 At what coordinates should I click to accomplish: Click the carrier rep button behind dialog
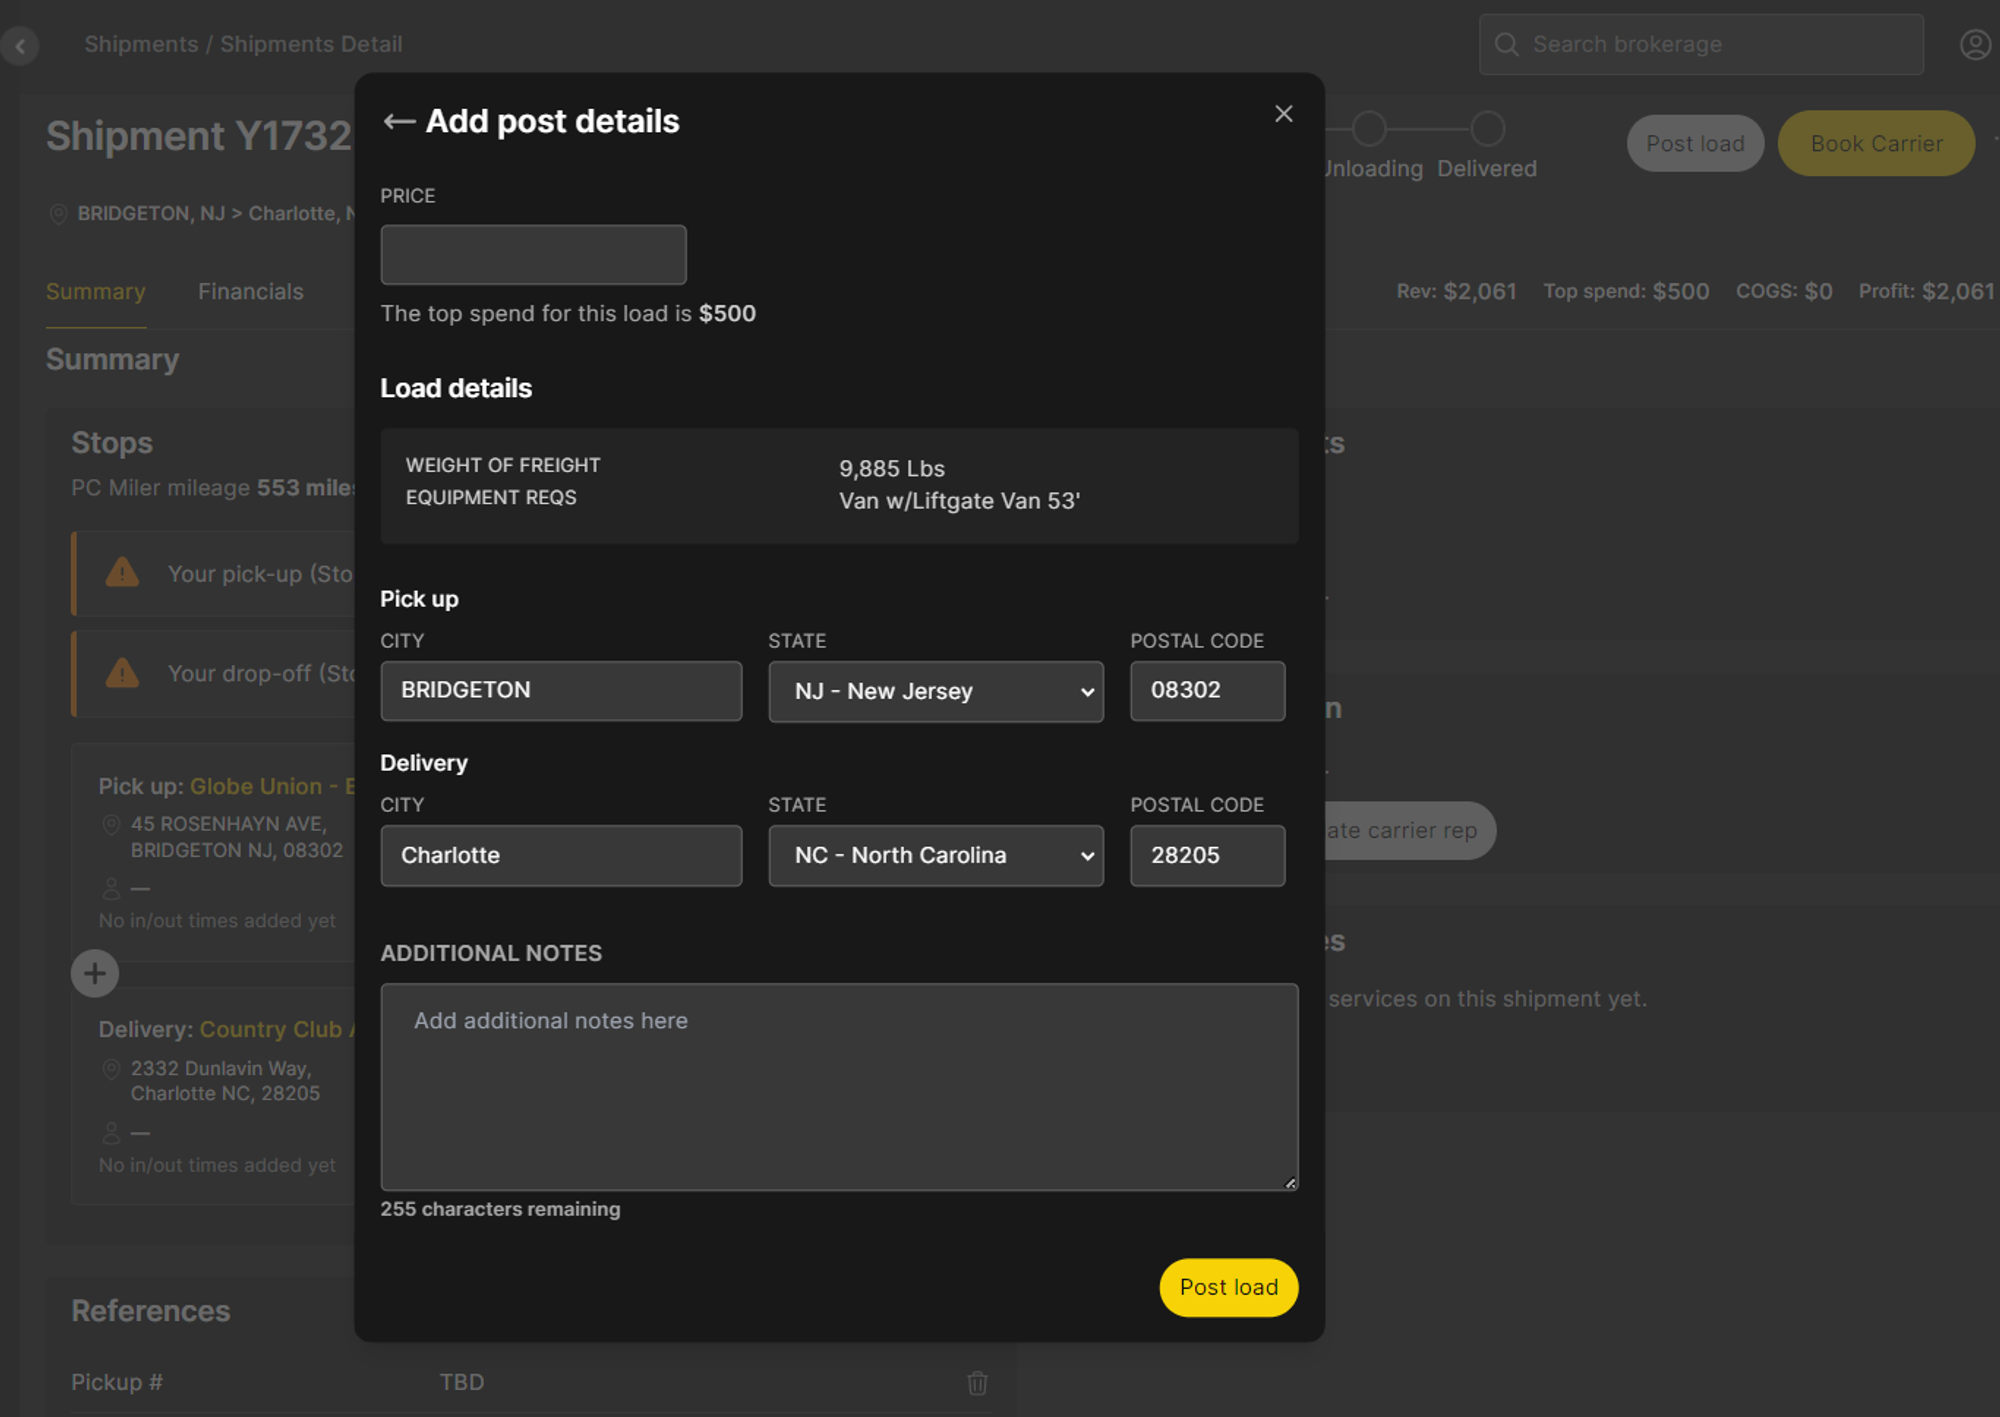(x=1410, y=830)
